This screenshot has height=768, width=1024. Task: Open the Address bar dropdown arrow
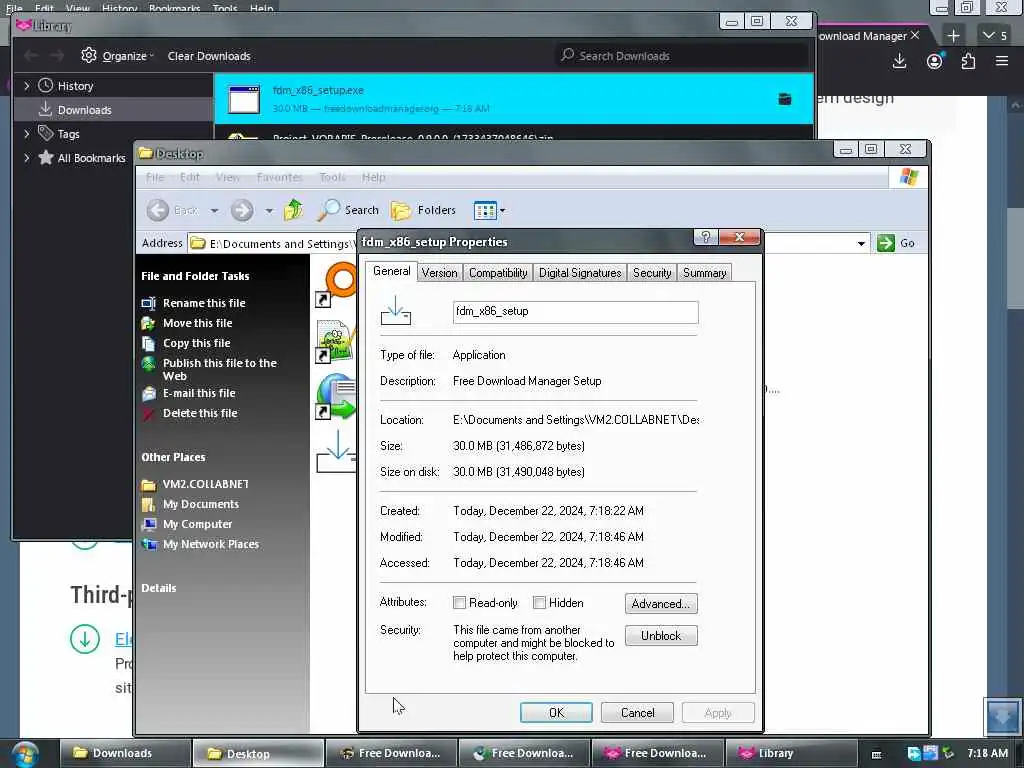tap(861, 244)
